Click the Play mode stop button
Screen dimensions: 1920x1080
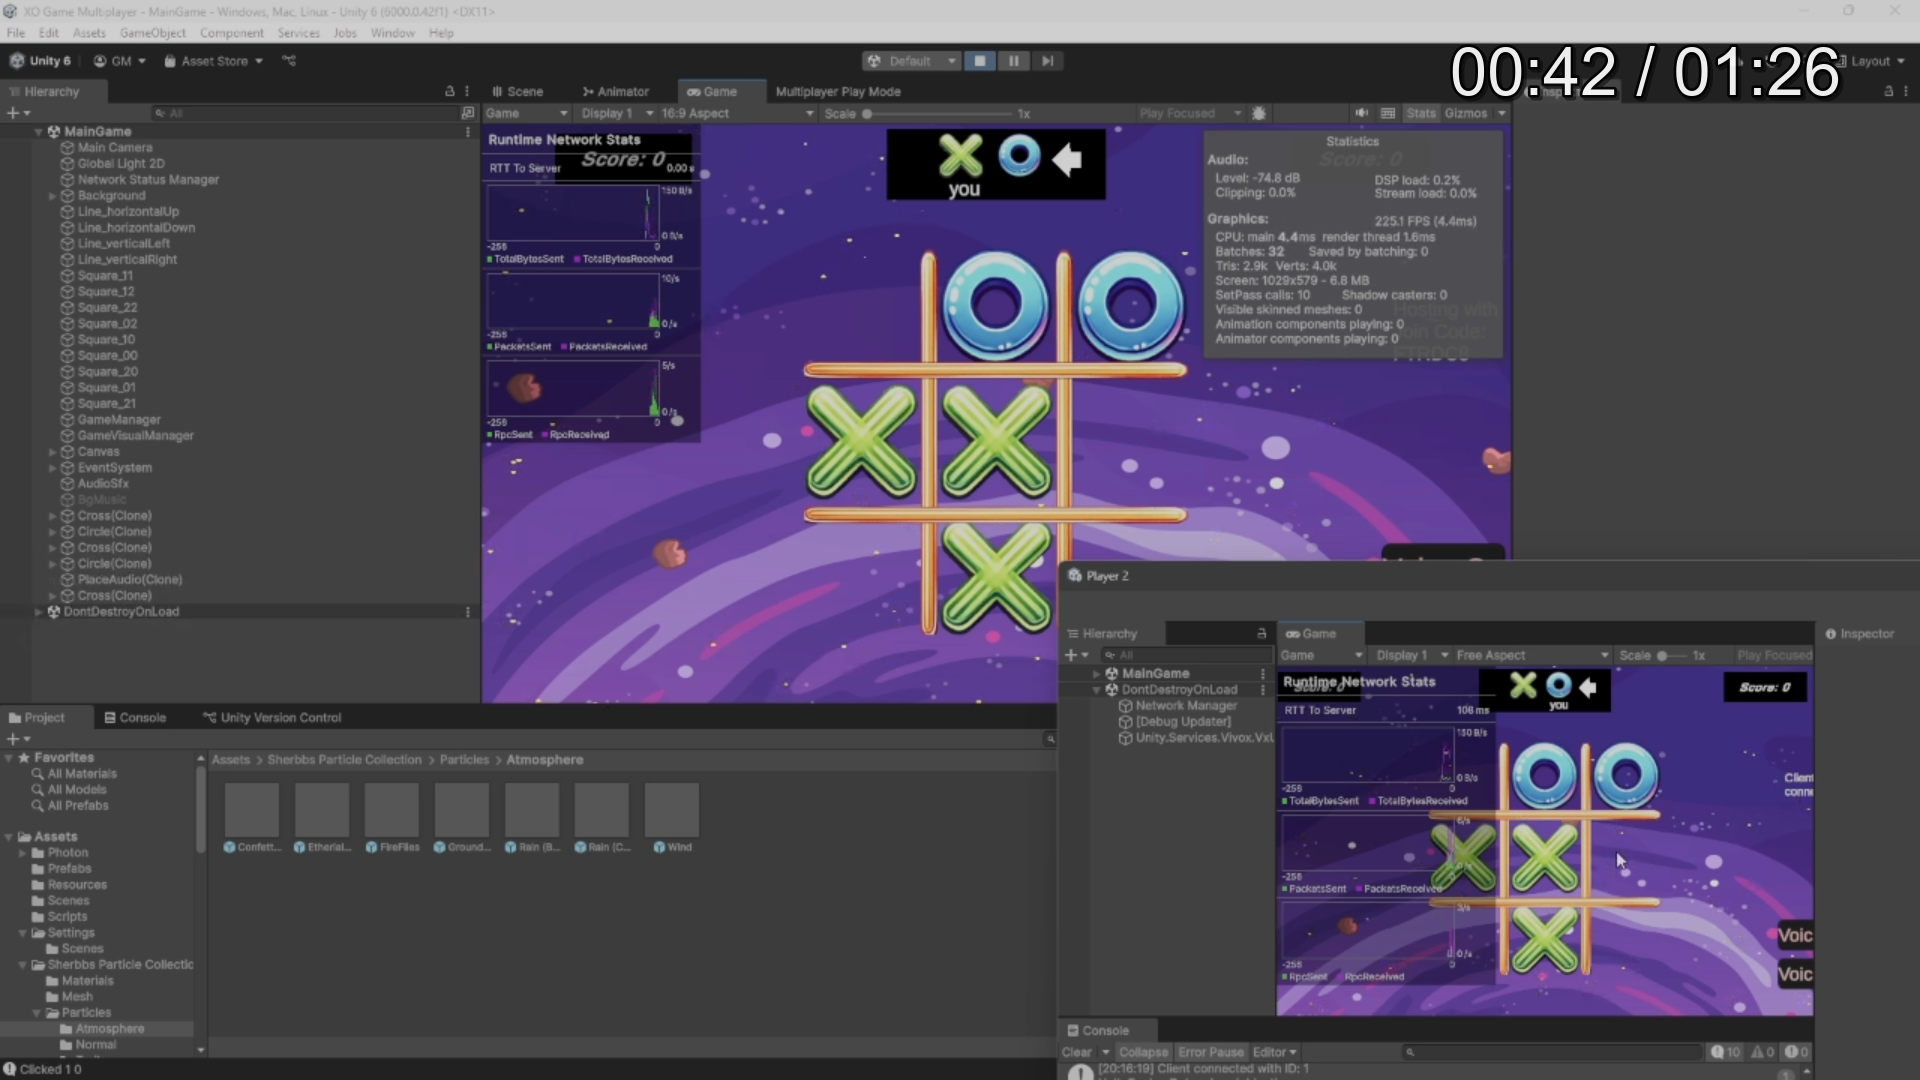tap(979, 61)
